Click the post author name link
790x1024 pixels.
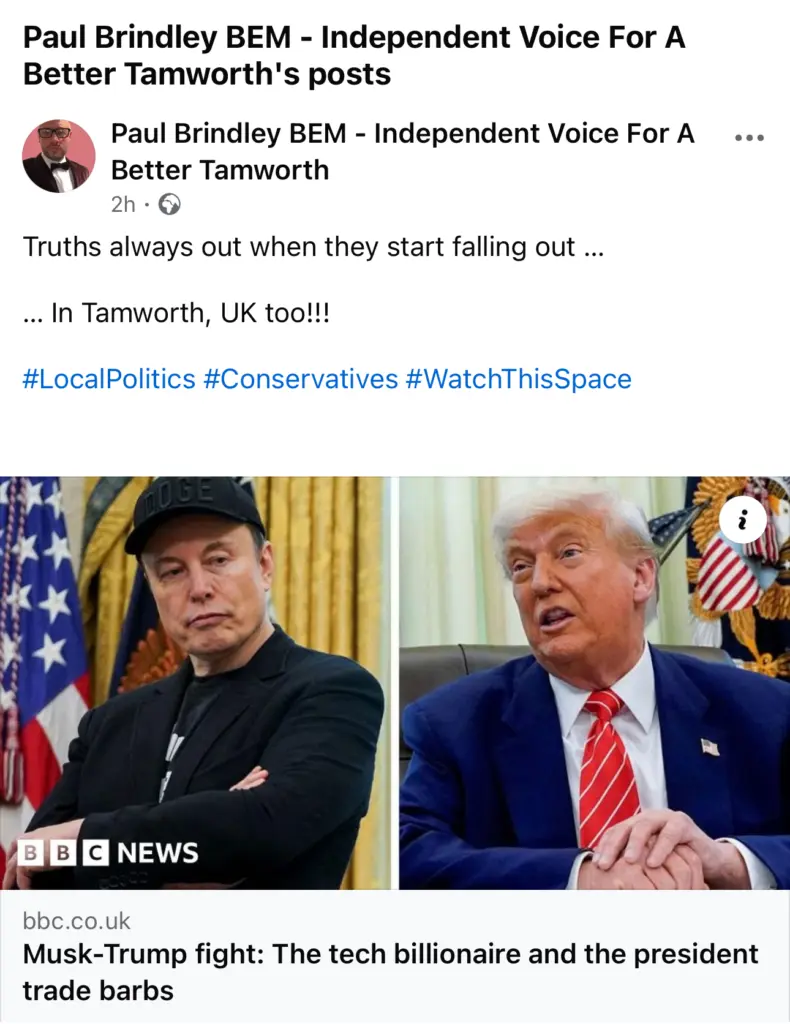click(402, 152)
